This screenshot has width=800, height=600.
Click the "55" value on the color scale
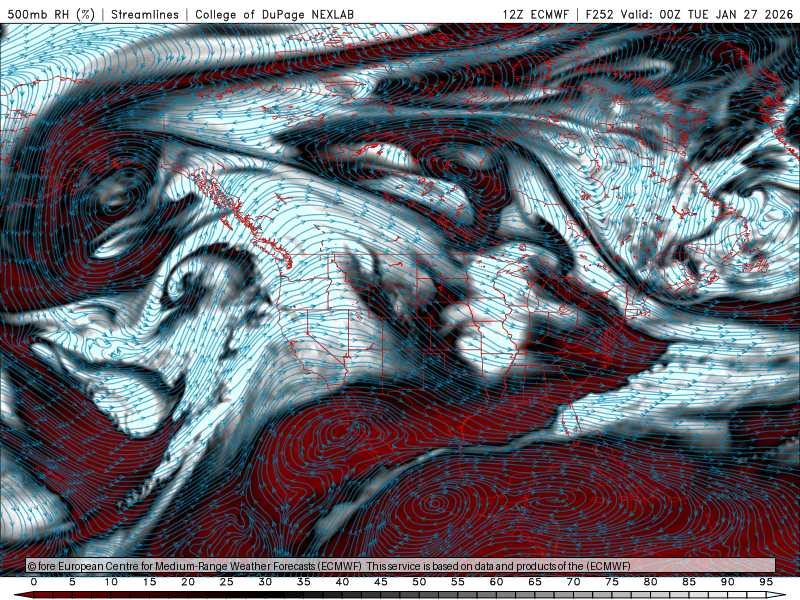point(458,582)
